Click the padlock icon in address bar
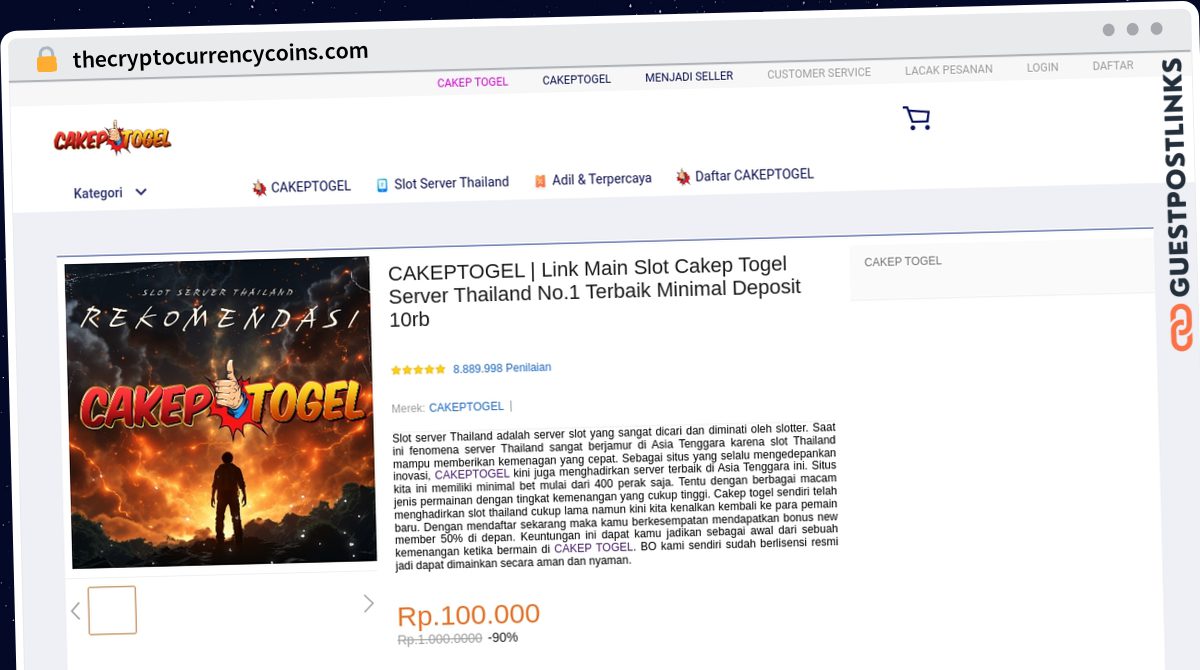 tap(47, 60)
